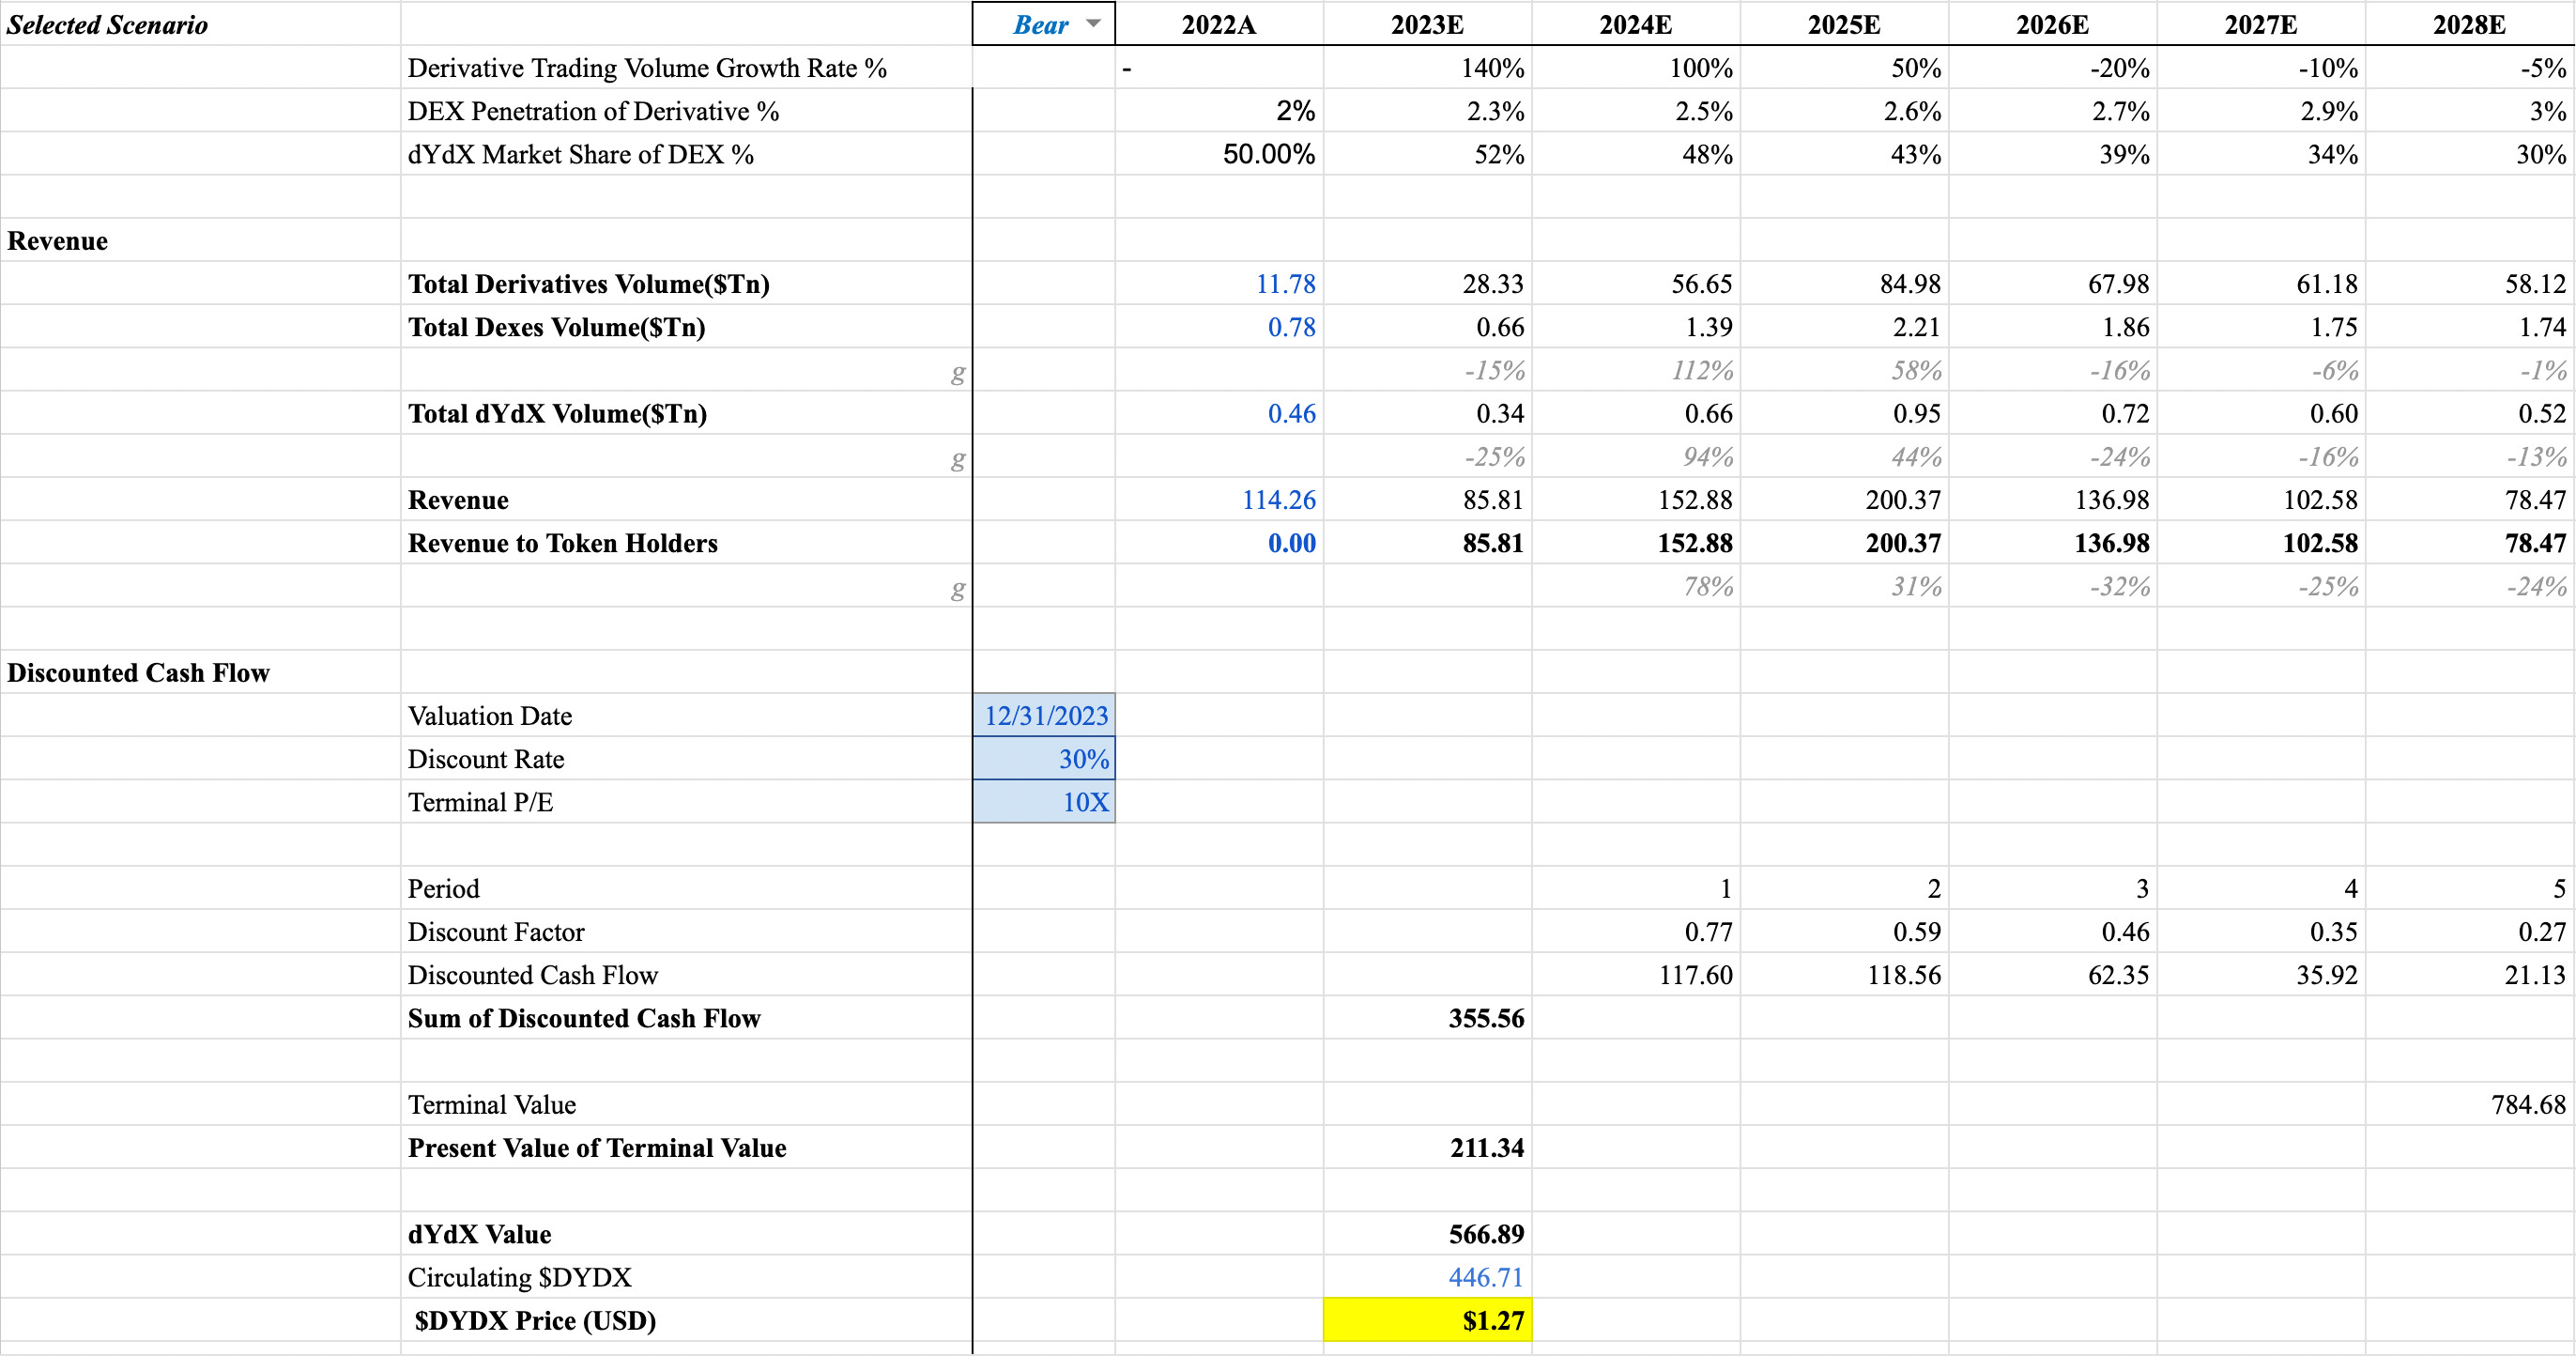Viewport: 2576px width, 1356px height.
Task: Click the 58.12 derivatives volume cell
Action: 2469,284
